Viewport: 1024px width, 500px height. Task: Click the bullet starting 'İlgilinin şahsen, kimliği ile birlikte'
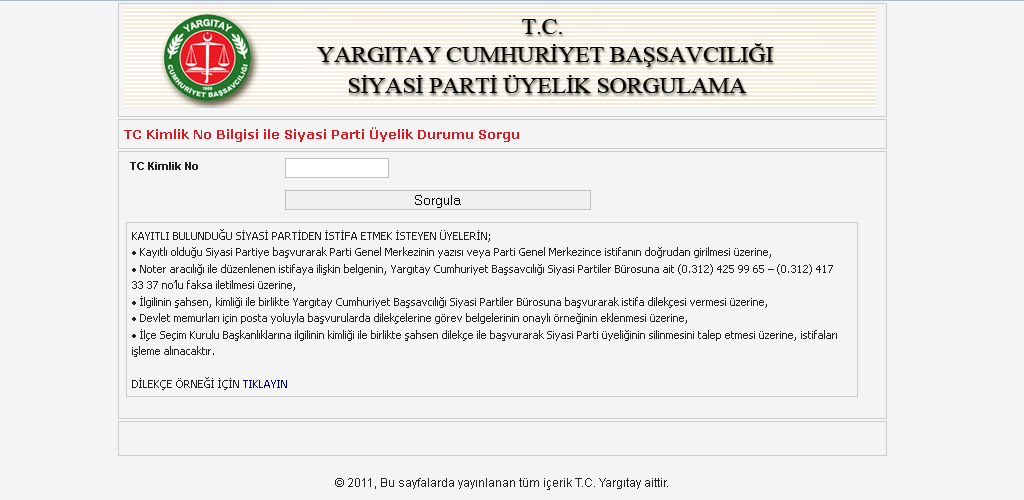click(x=449, y=302)
